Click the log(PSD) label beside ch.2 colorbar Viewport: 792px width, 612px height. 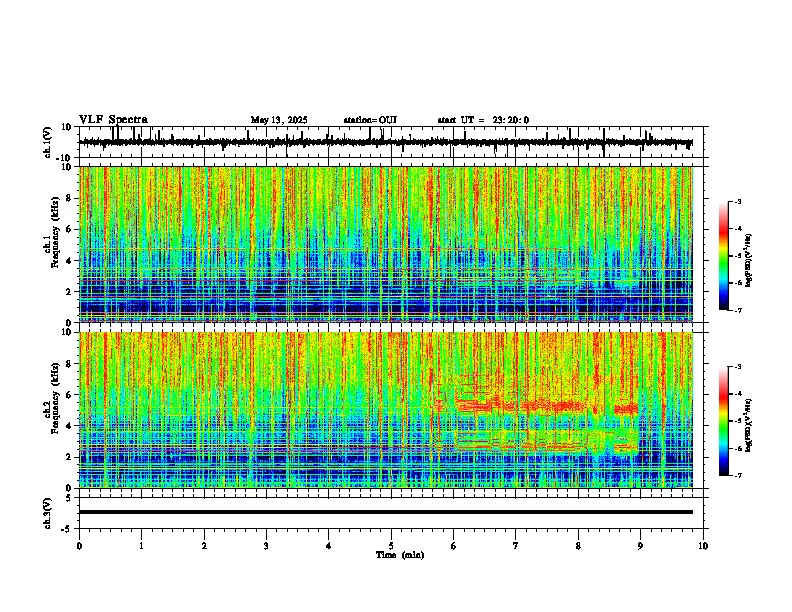[749, 425]
